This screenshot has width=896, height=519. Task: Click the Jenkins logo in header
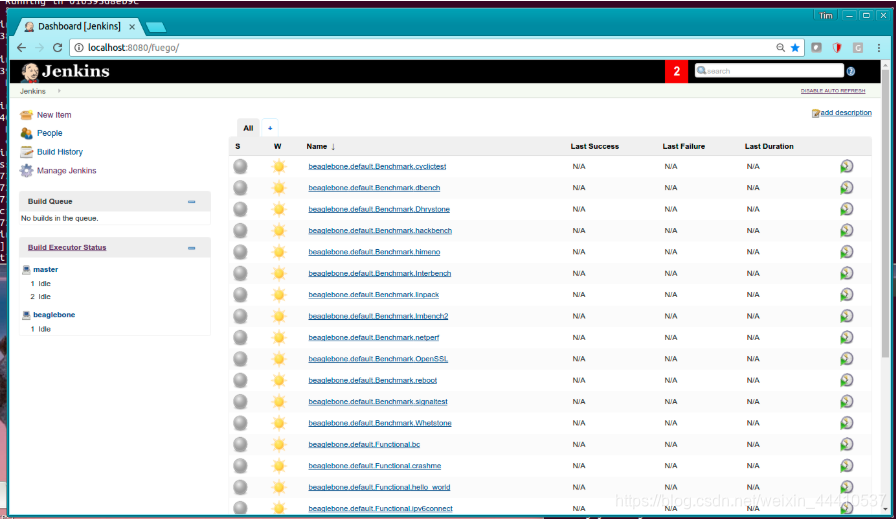pos(65,71)
